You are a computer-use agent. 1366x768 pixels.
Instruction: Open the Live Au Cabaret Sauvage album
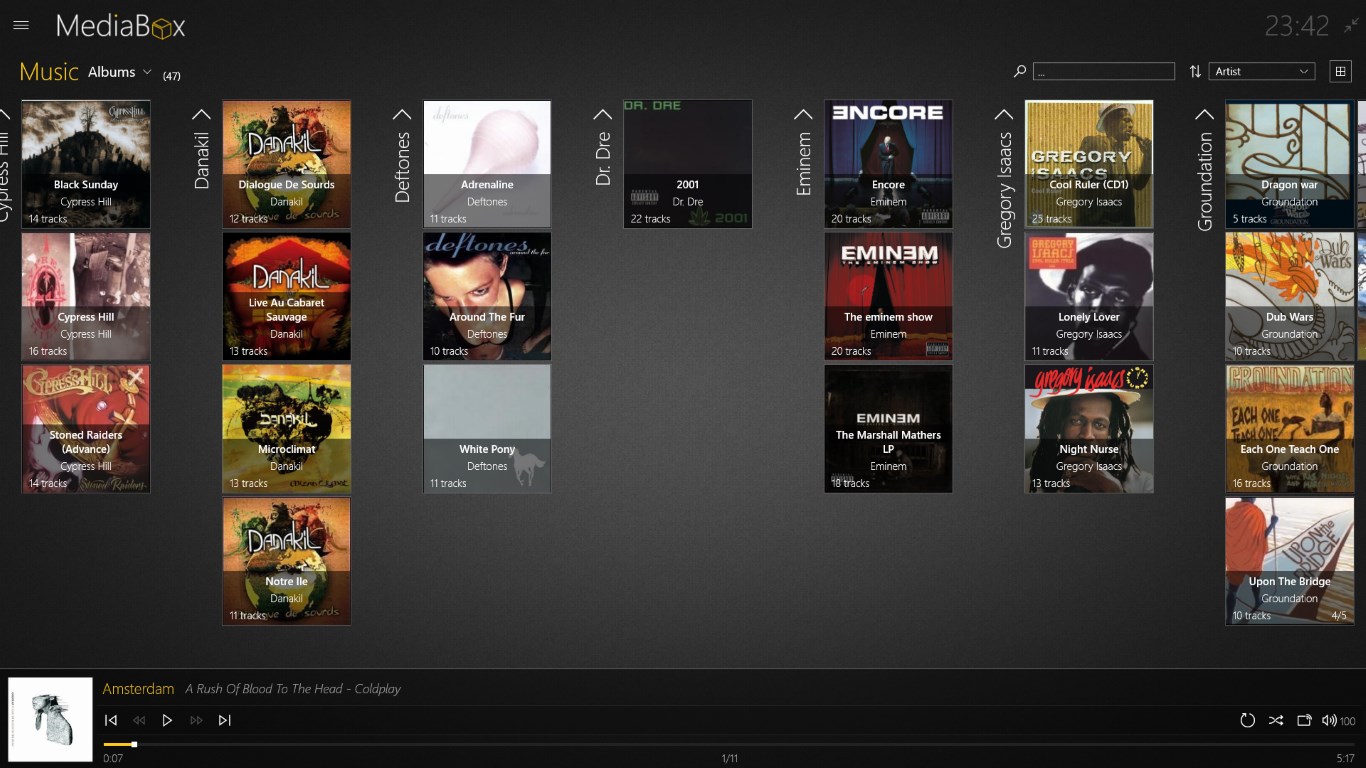(x=287, y=296)
